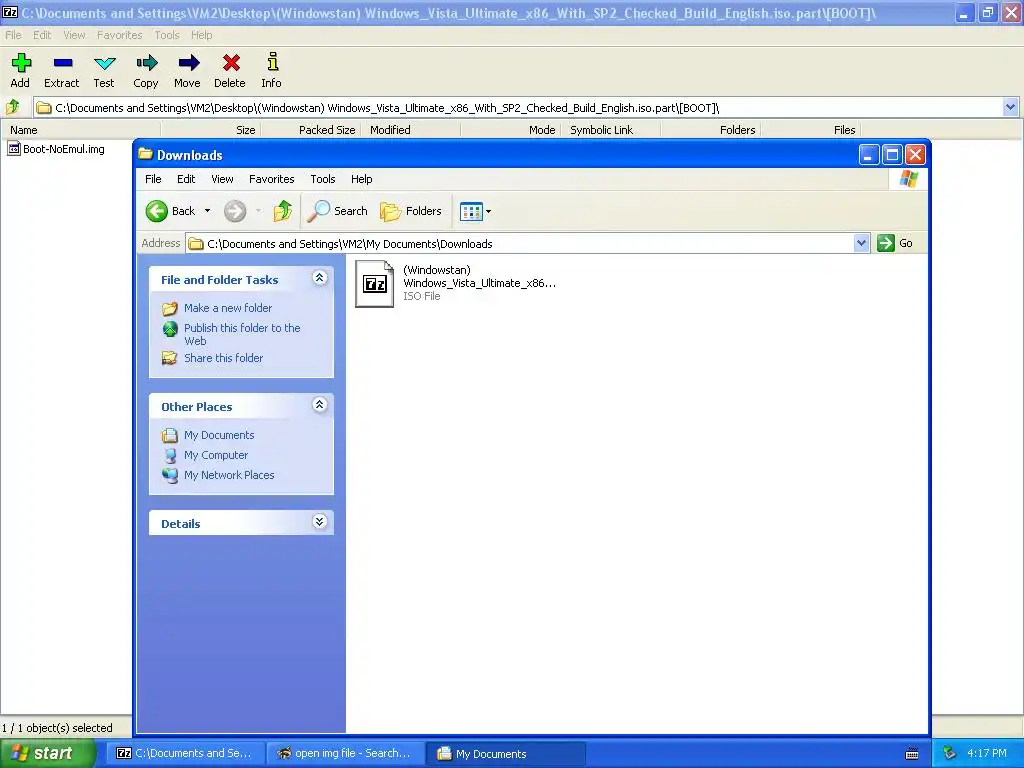Open the Views dropdown button
The image size is (1024, 768).
click(x=475, y=211)
